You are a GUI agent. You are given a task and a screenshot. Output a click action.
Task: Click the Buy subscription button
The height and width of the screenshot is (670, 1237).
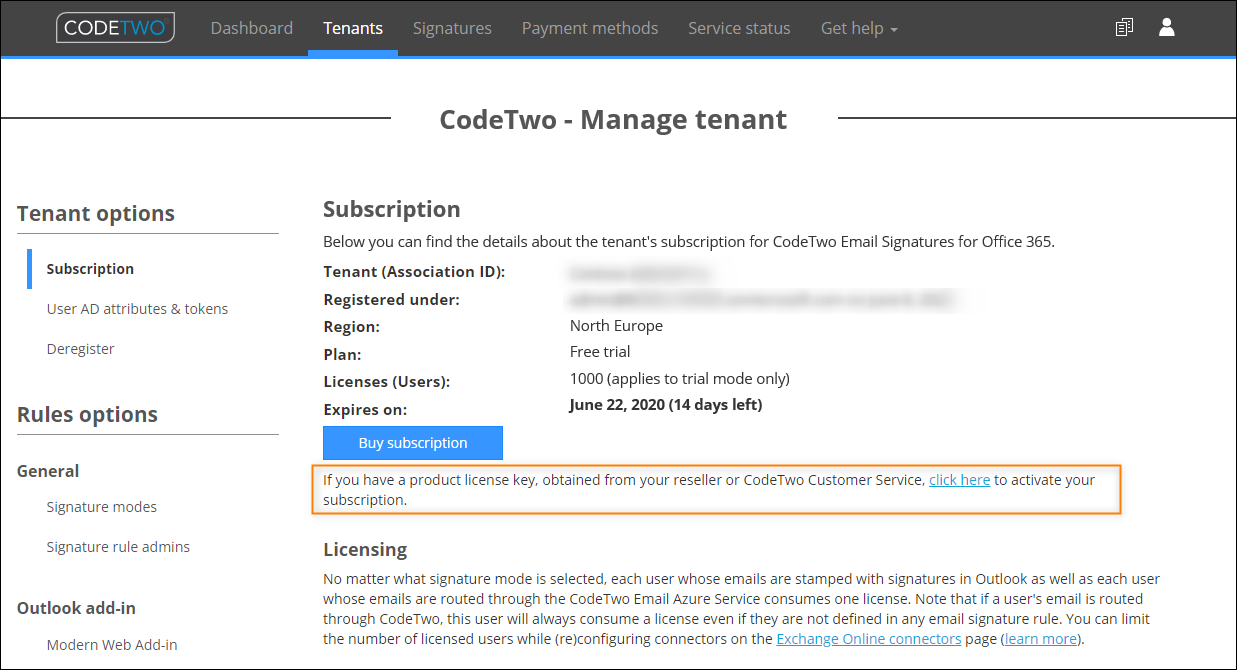(x=412, y=442)
